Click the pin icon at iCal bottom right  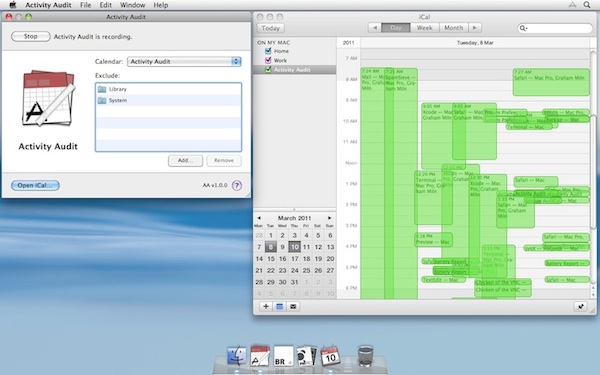tap(580, 307)
